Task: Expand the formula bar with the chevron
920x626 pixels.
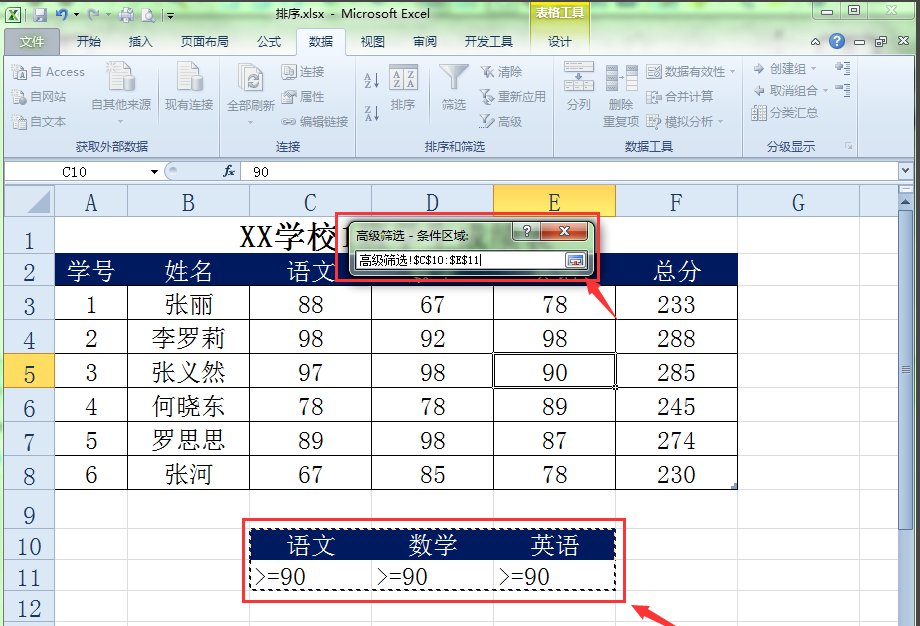Action: click(904, 171)
